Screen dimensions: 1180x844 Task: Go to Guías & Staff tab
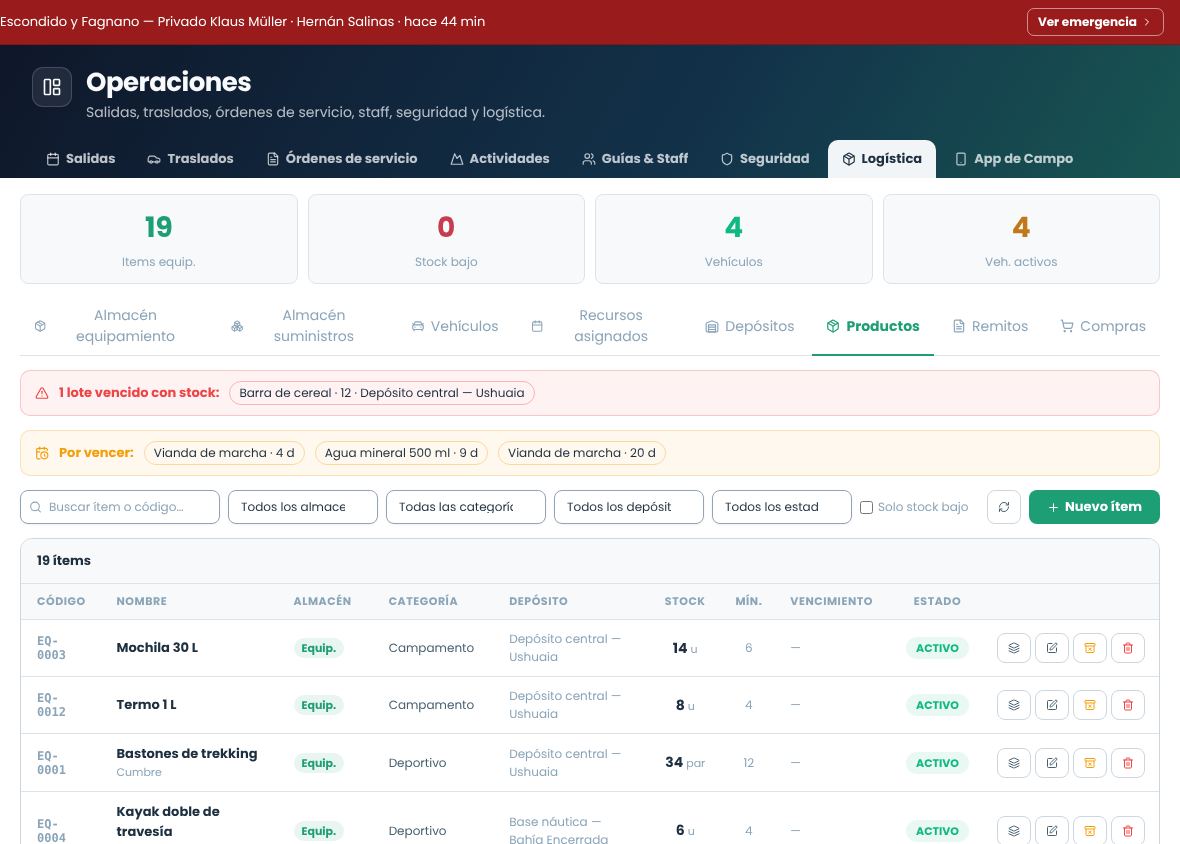coord(635,159)
